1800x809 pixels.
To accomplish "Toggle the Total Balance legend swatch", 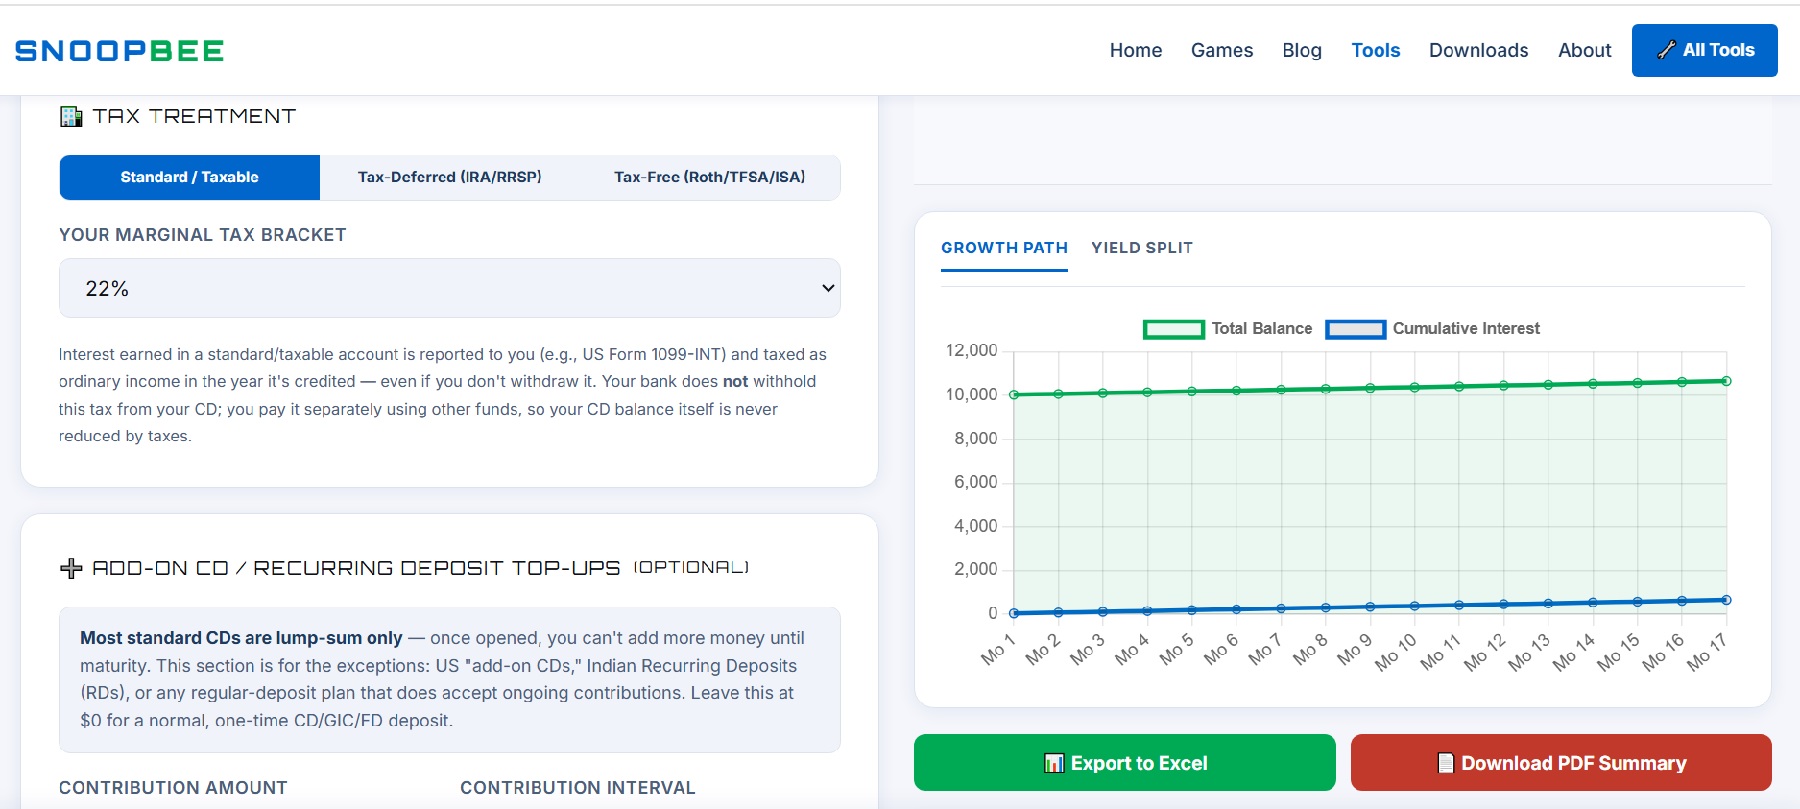I will tap(1173, 329).
